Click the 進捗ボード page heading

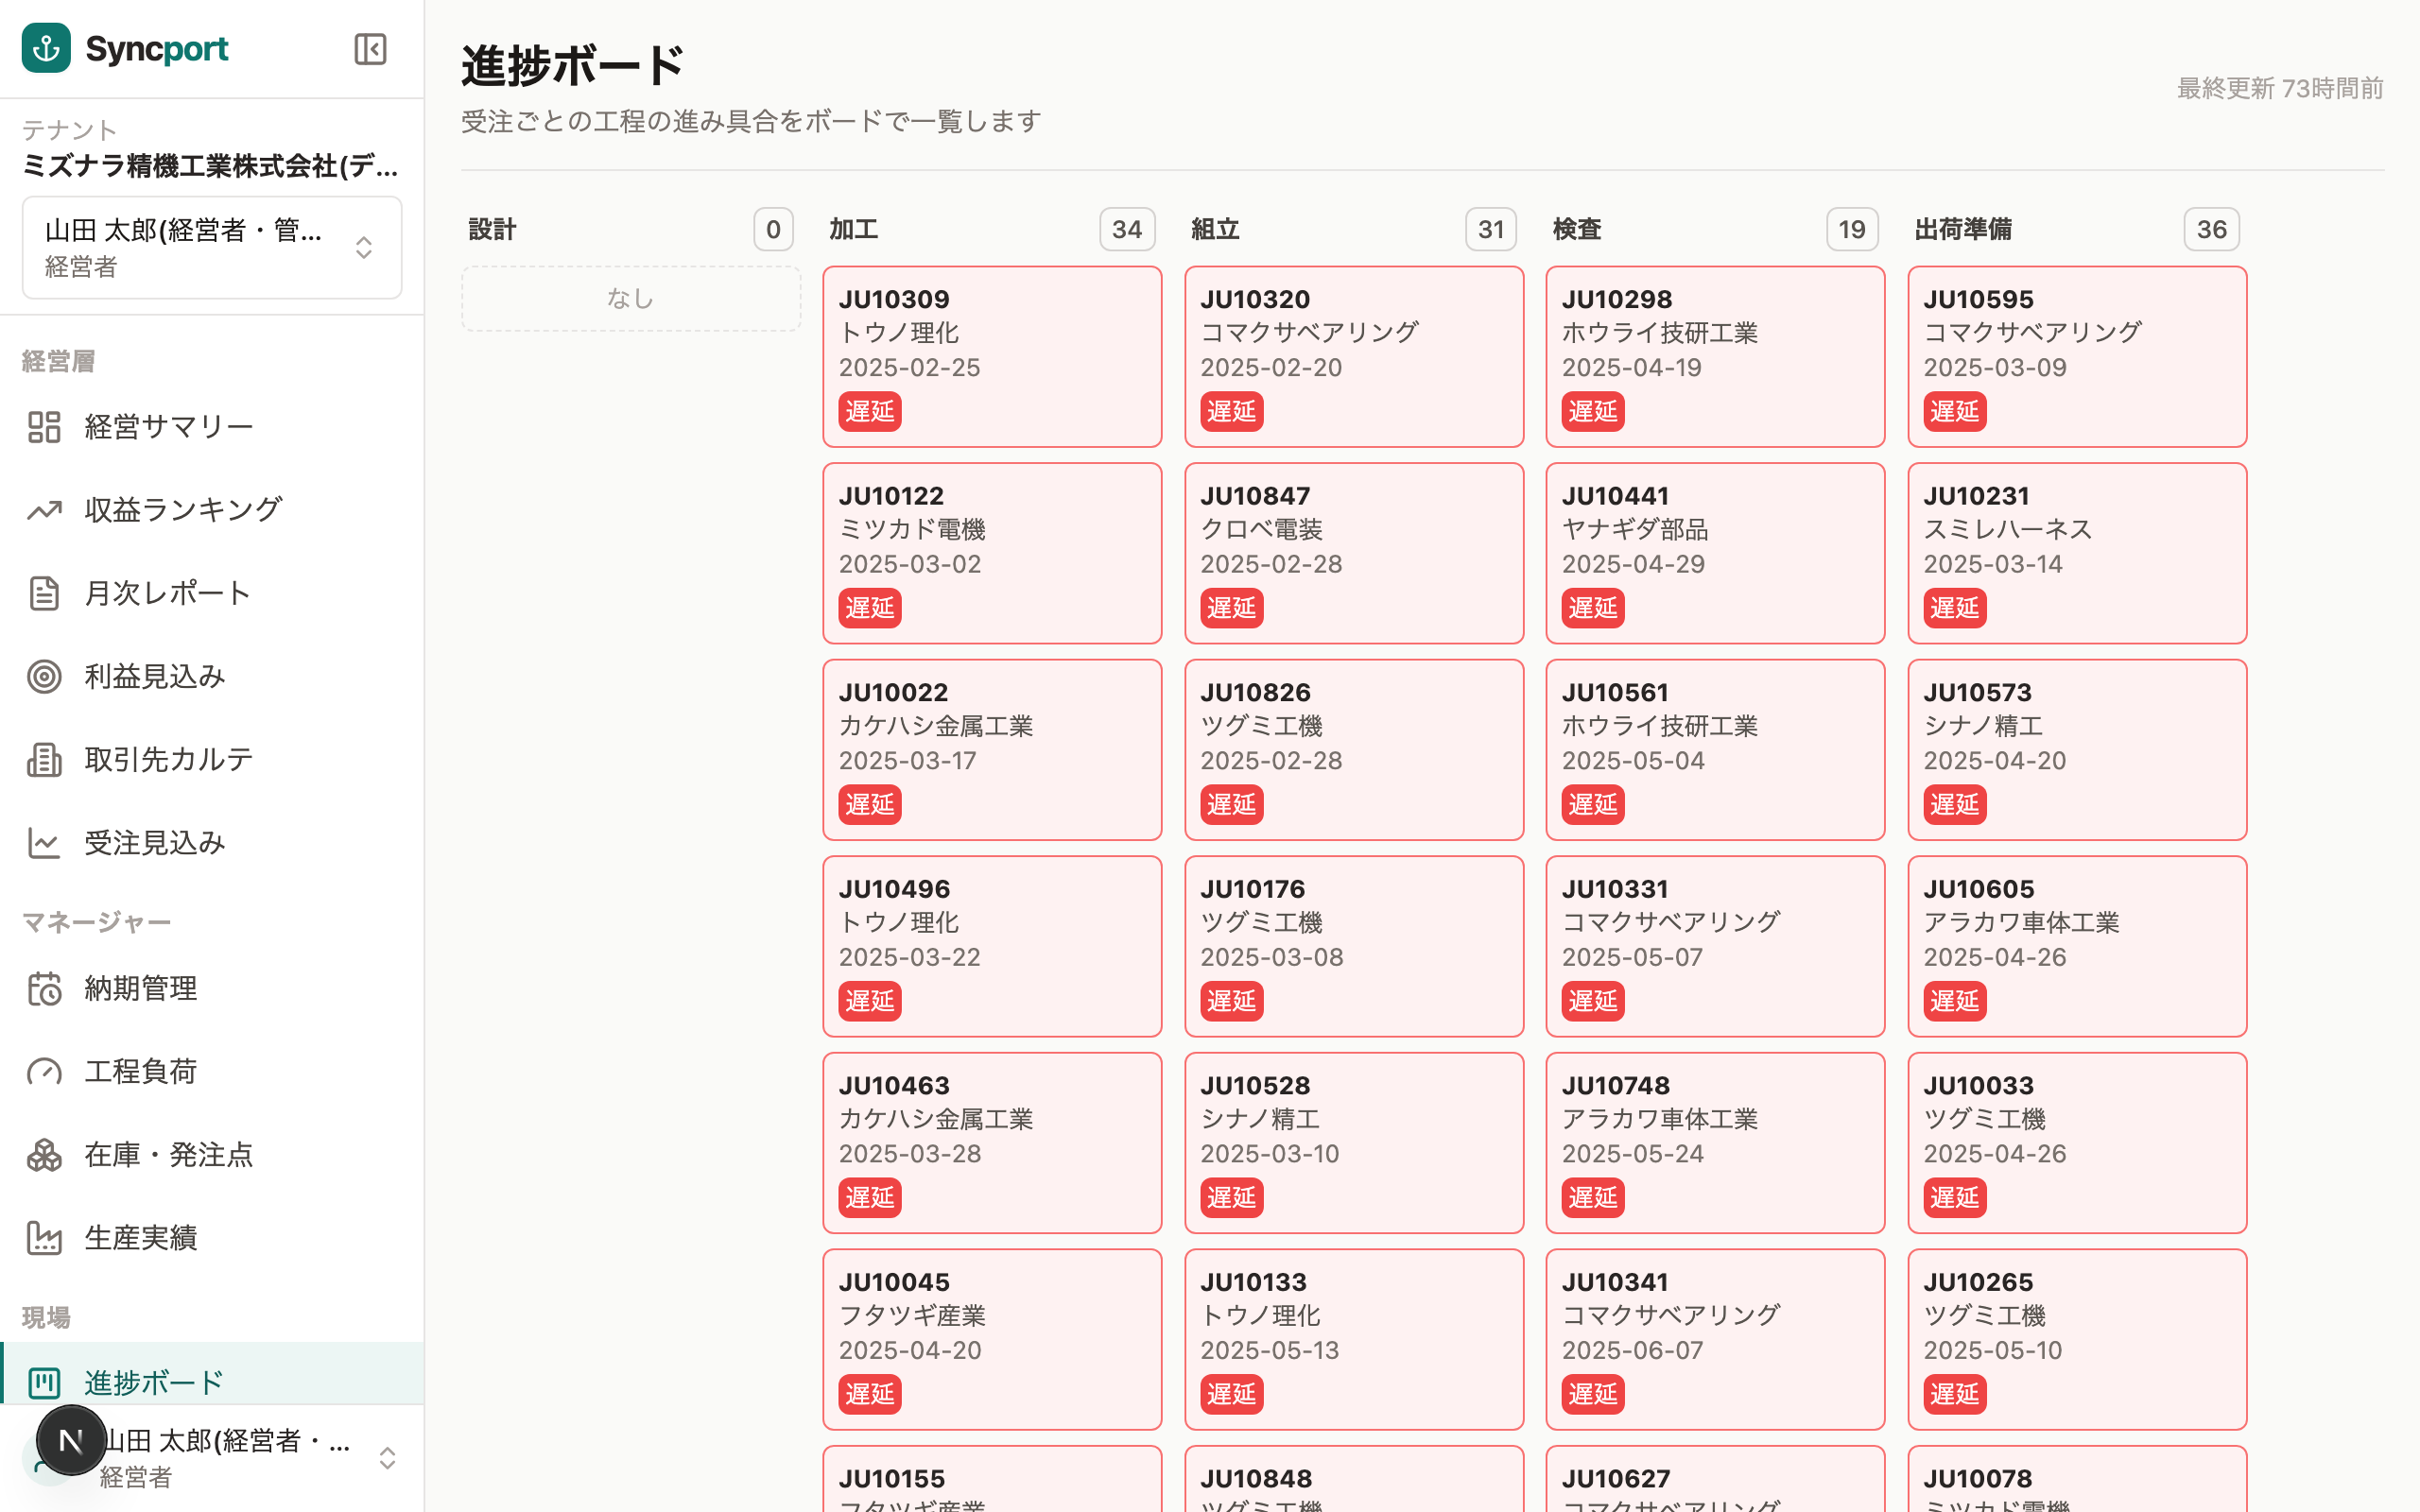[x=573, y=65]
